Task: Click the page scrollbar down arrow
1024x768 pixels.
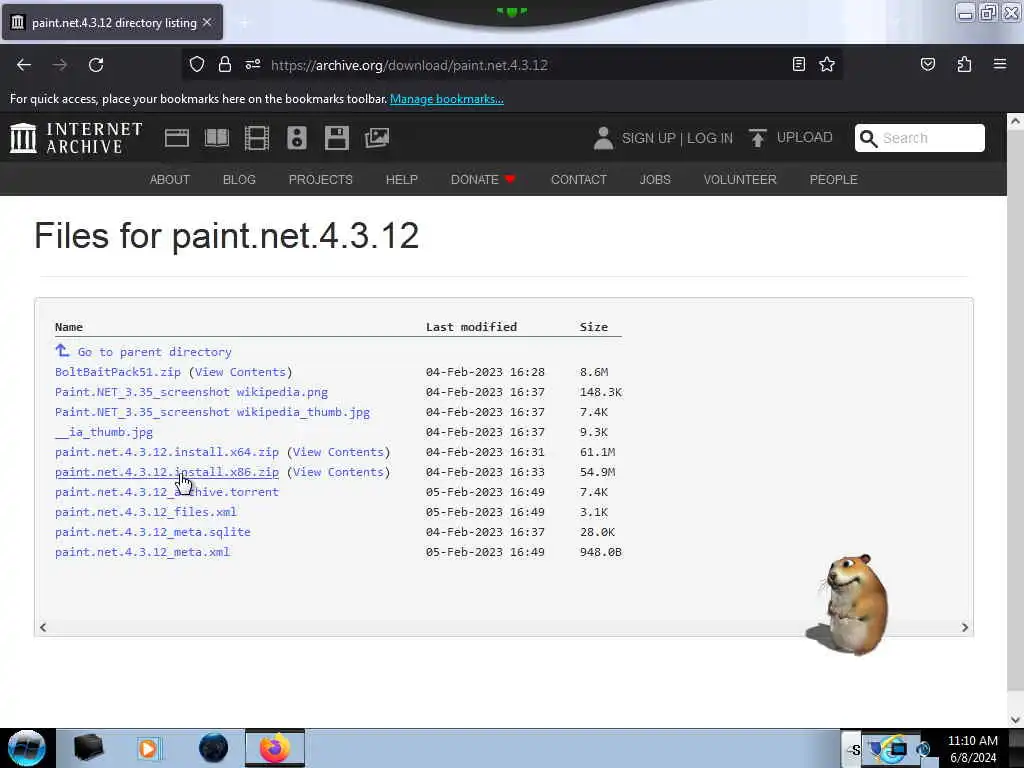Action: [x=1015, y=719]
